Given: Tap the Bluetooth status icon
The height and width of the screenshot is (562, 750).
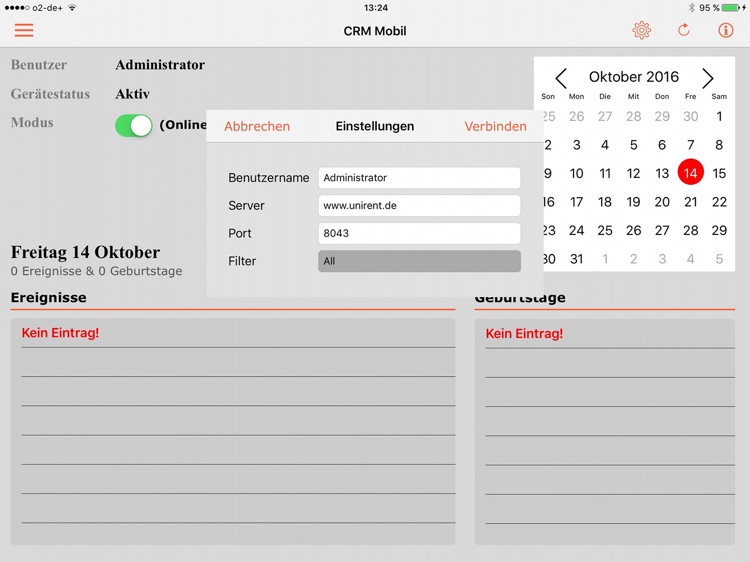Looking at the screenshot, I should pyautogui.click(x=691, y=8).
